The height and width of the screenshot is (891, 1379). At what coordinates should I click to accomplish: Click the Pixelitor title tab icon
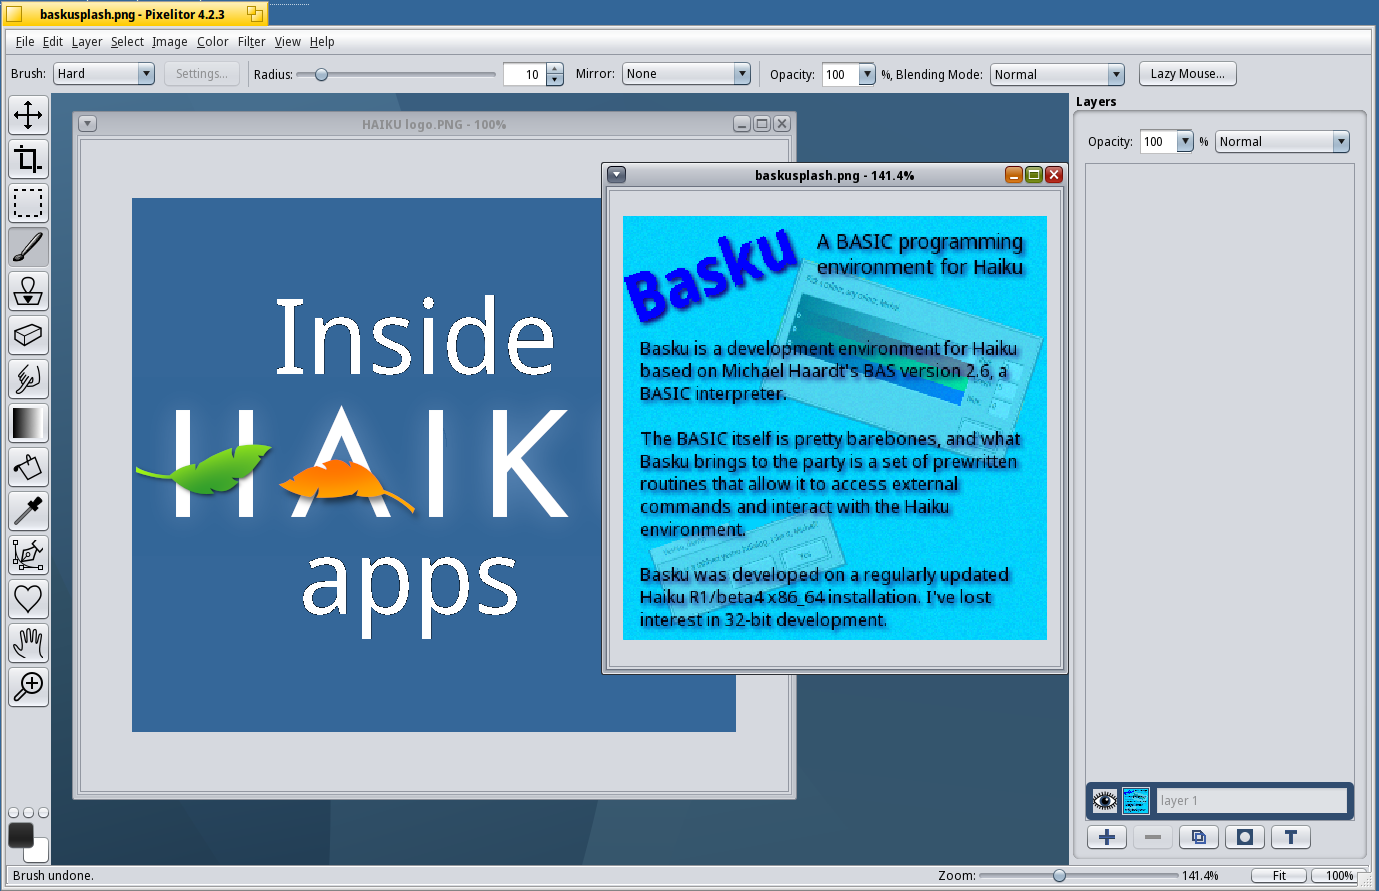point(14,14)
